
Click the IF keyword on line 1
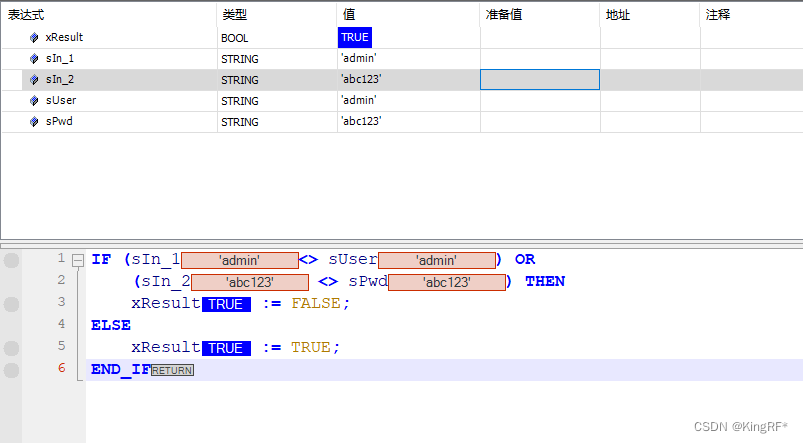pos(101,260)
